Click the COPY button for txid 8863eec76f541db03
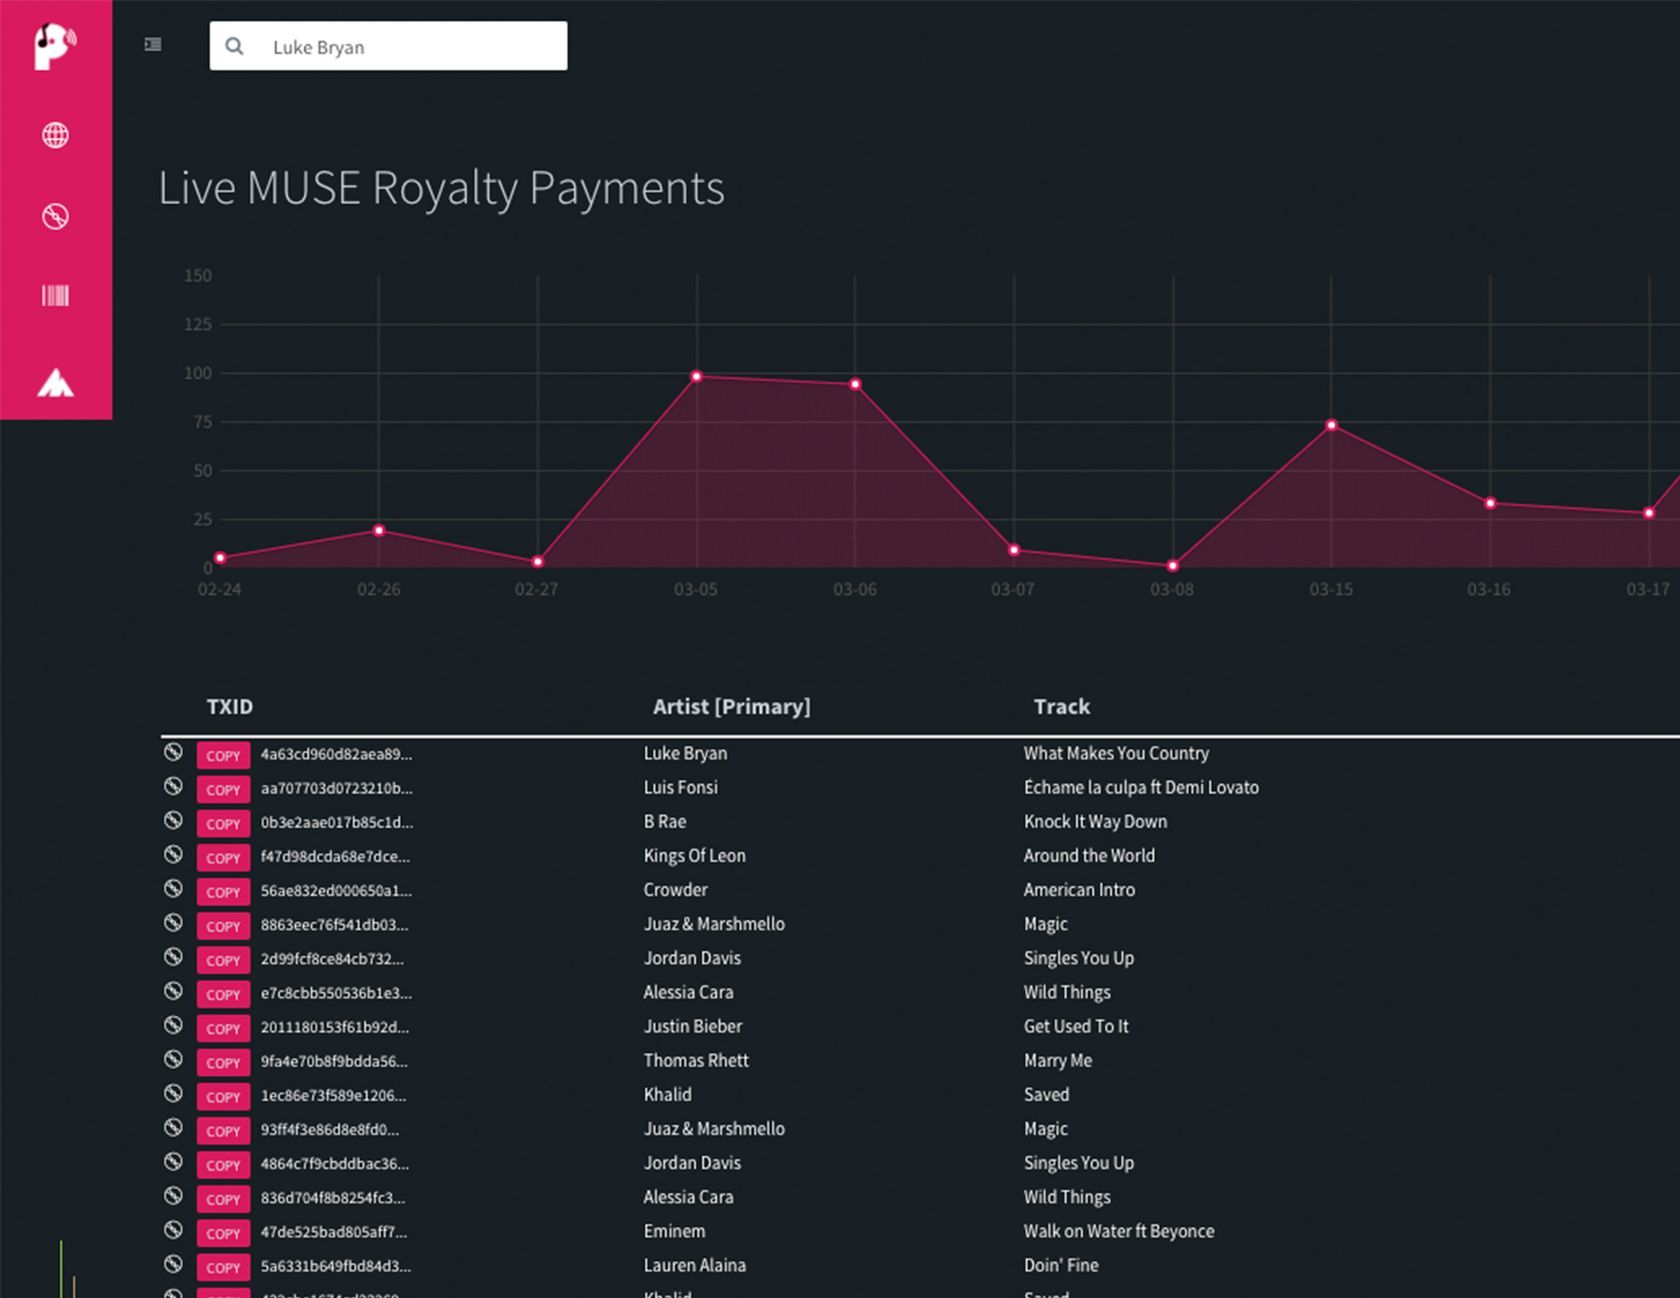This screenshot has width=1680, height=1298. (x=223, y=925)
